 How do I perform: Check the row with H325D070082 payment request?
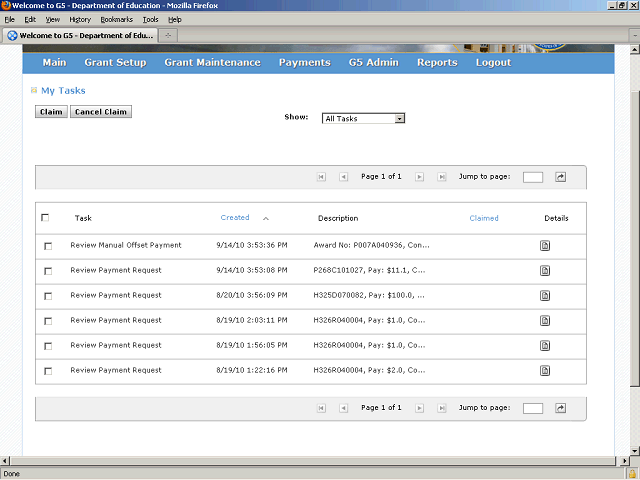pos(48,296)
